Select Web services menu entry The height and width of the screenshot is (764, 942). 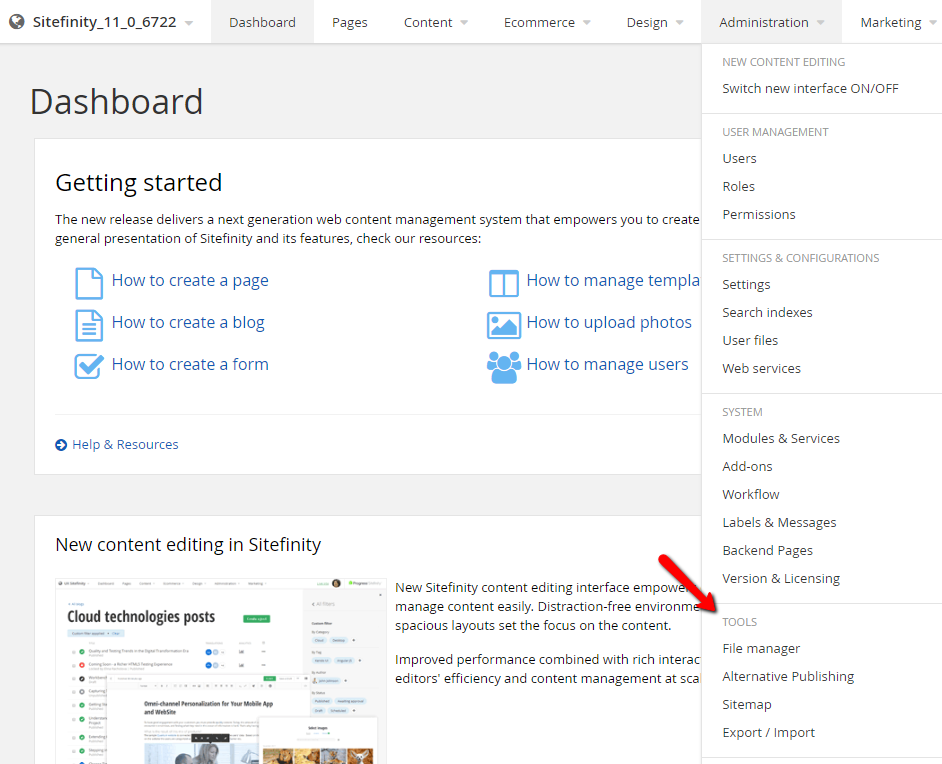click(x=761, y=368)
